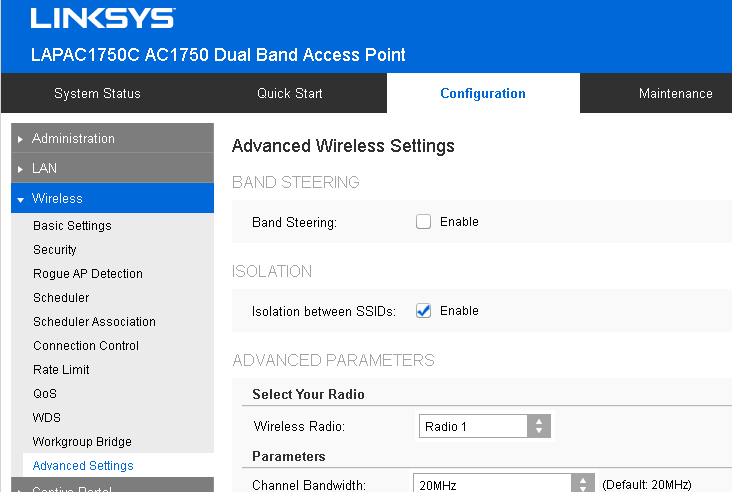Open the Channel Bandwidth dropdown

pos(504,483)
